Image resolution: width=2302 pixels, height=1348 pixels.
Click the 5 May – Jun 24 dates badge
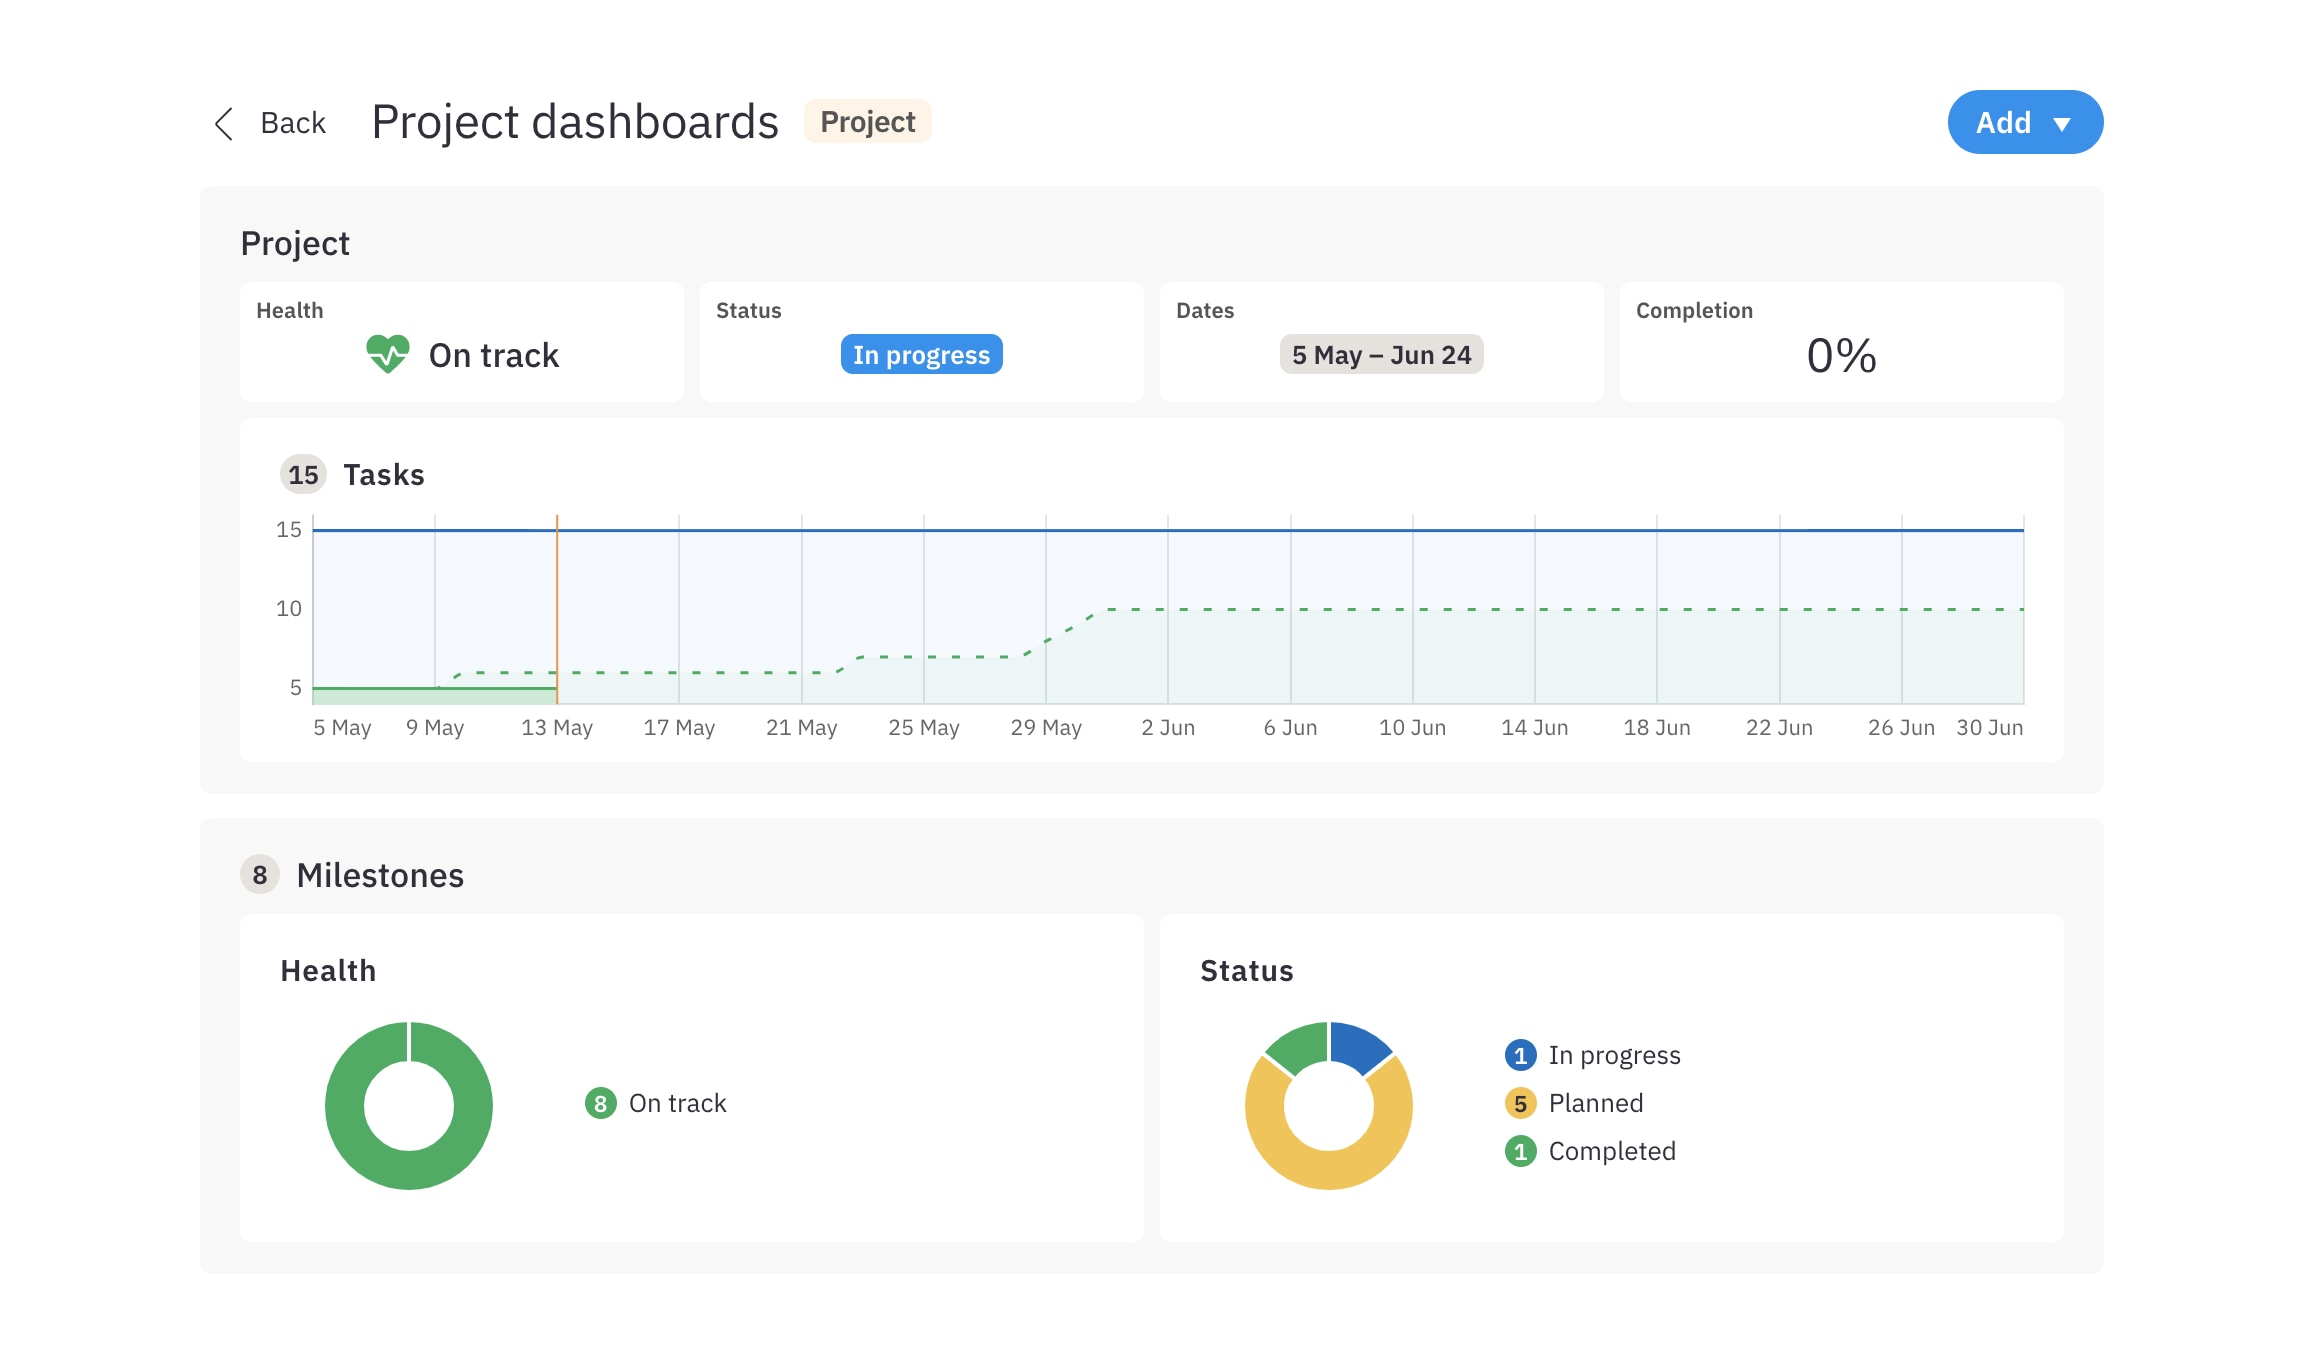click(x=1381, y=354)
